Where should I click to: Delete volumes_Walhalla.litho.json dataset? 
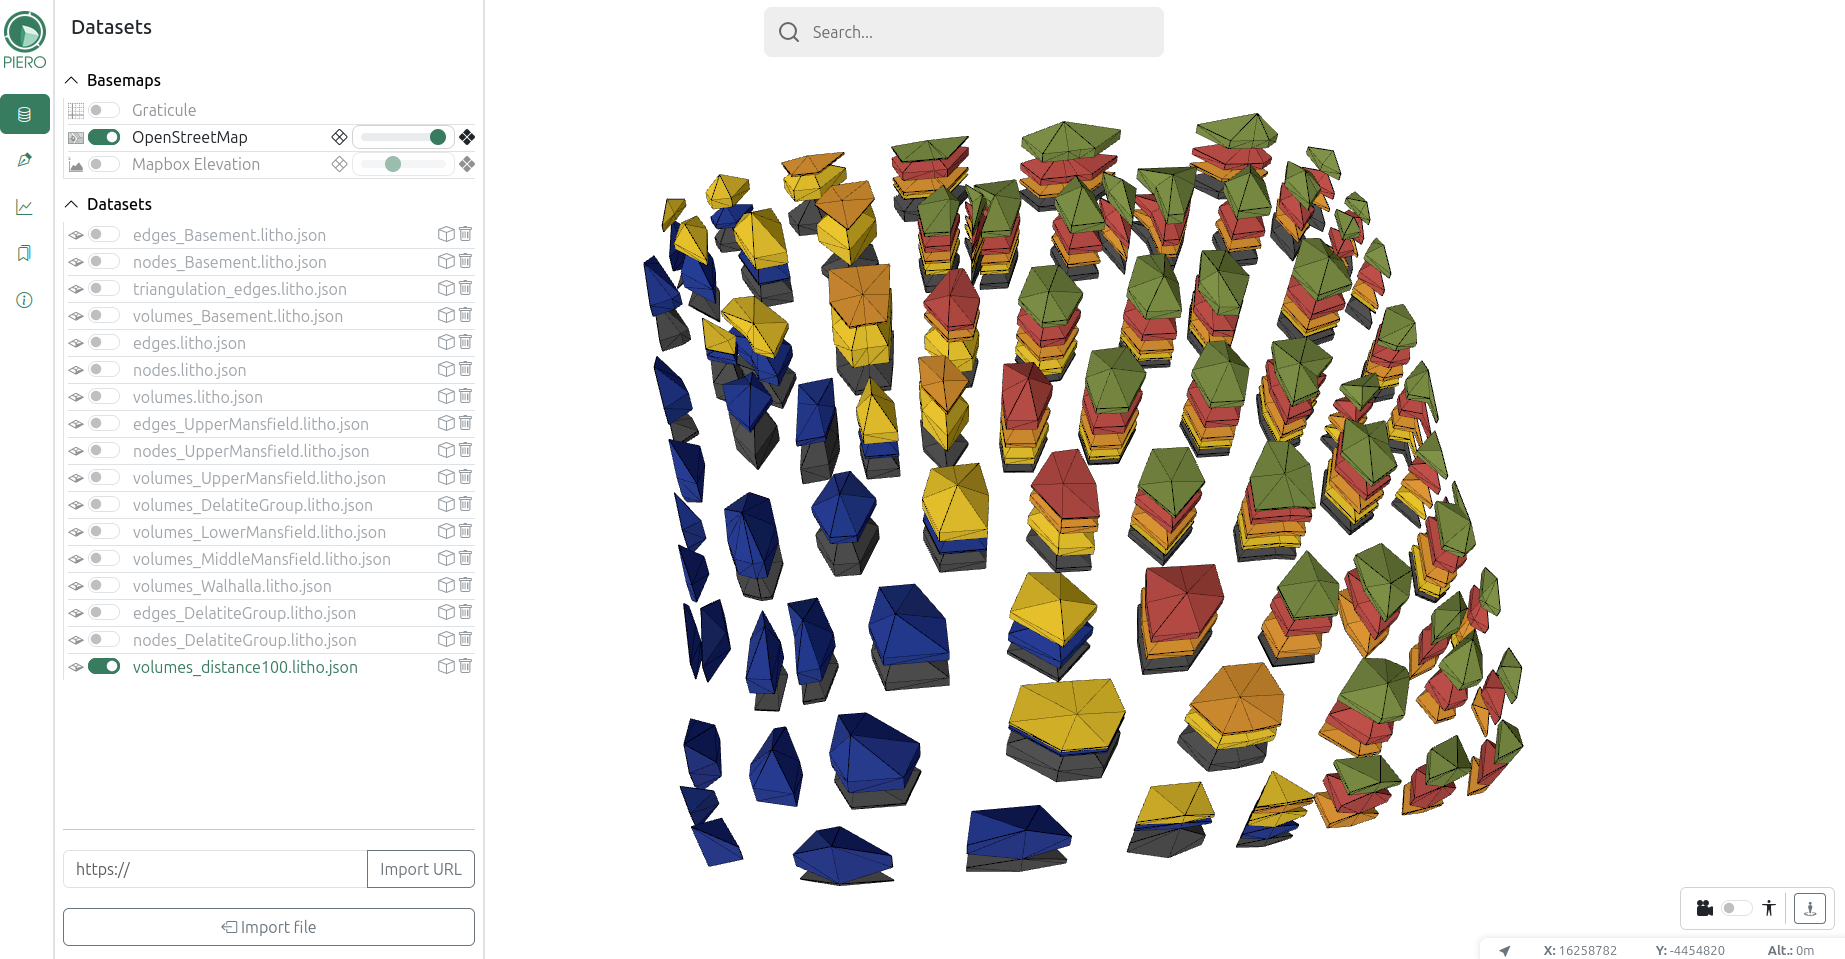tap(465, 585)
